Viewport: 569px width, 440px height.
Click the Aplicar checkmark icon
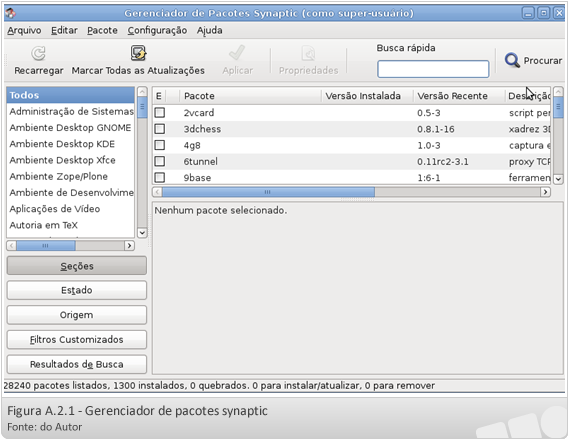237,53
